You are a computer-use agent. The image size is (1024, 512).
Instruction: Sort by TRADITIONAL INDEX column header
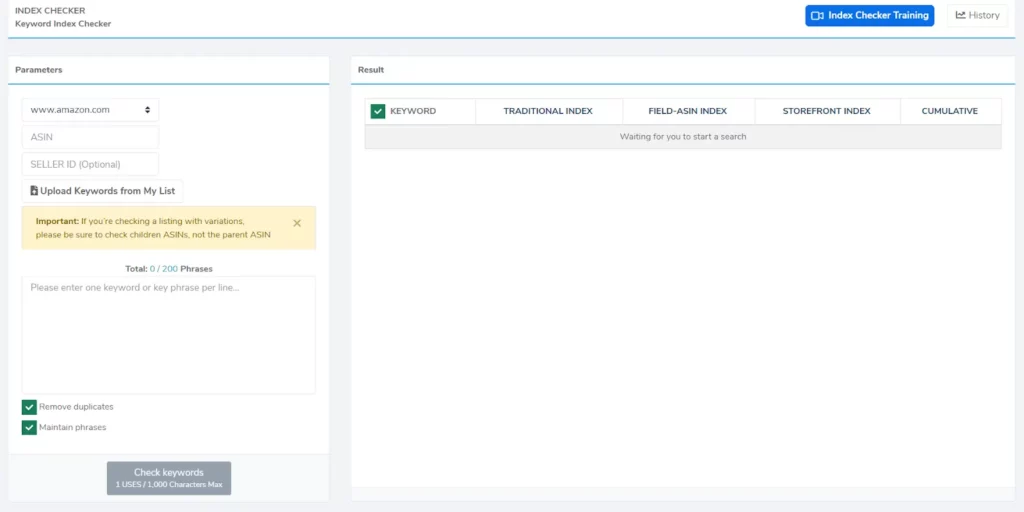coord(548,111)
